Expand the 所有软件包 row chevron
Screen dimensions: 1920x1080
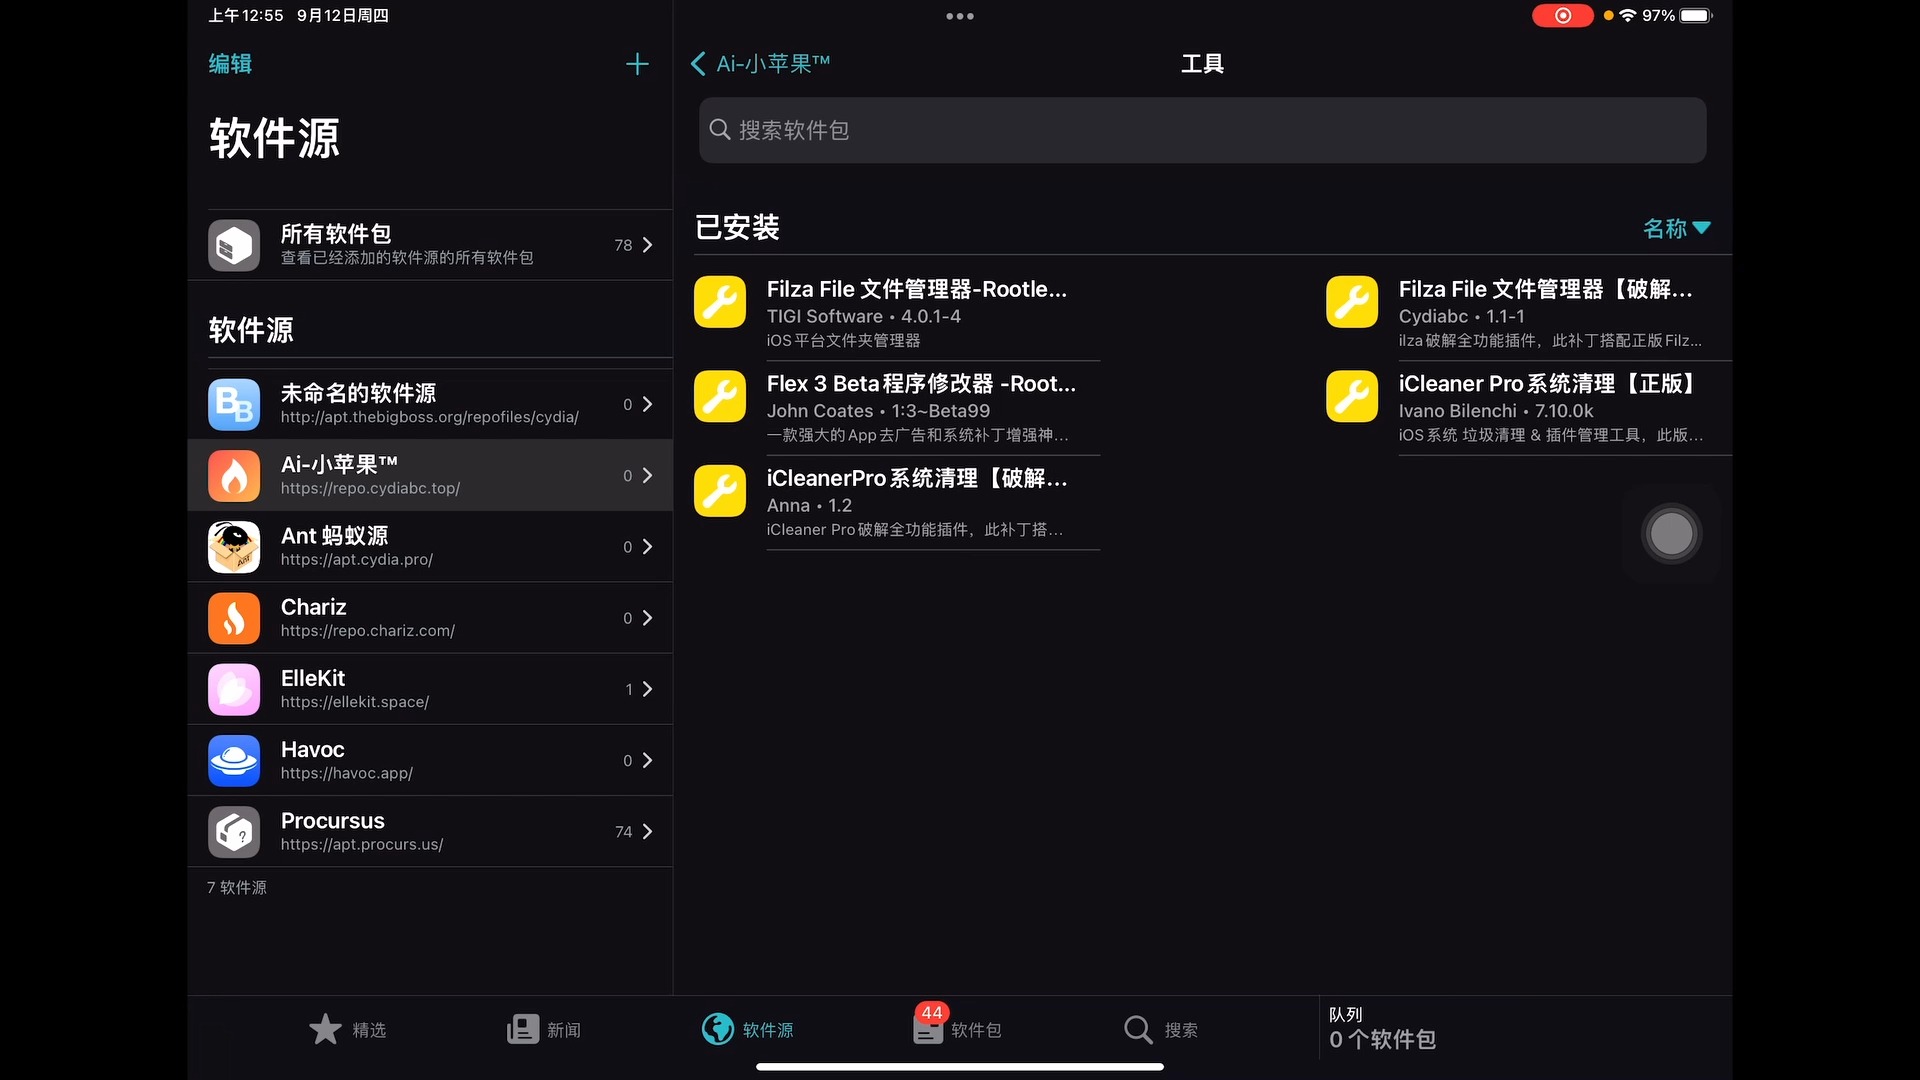[648, 245]
